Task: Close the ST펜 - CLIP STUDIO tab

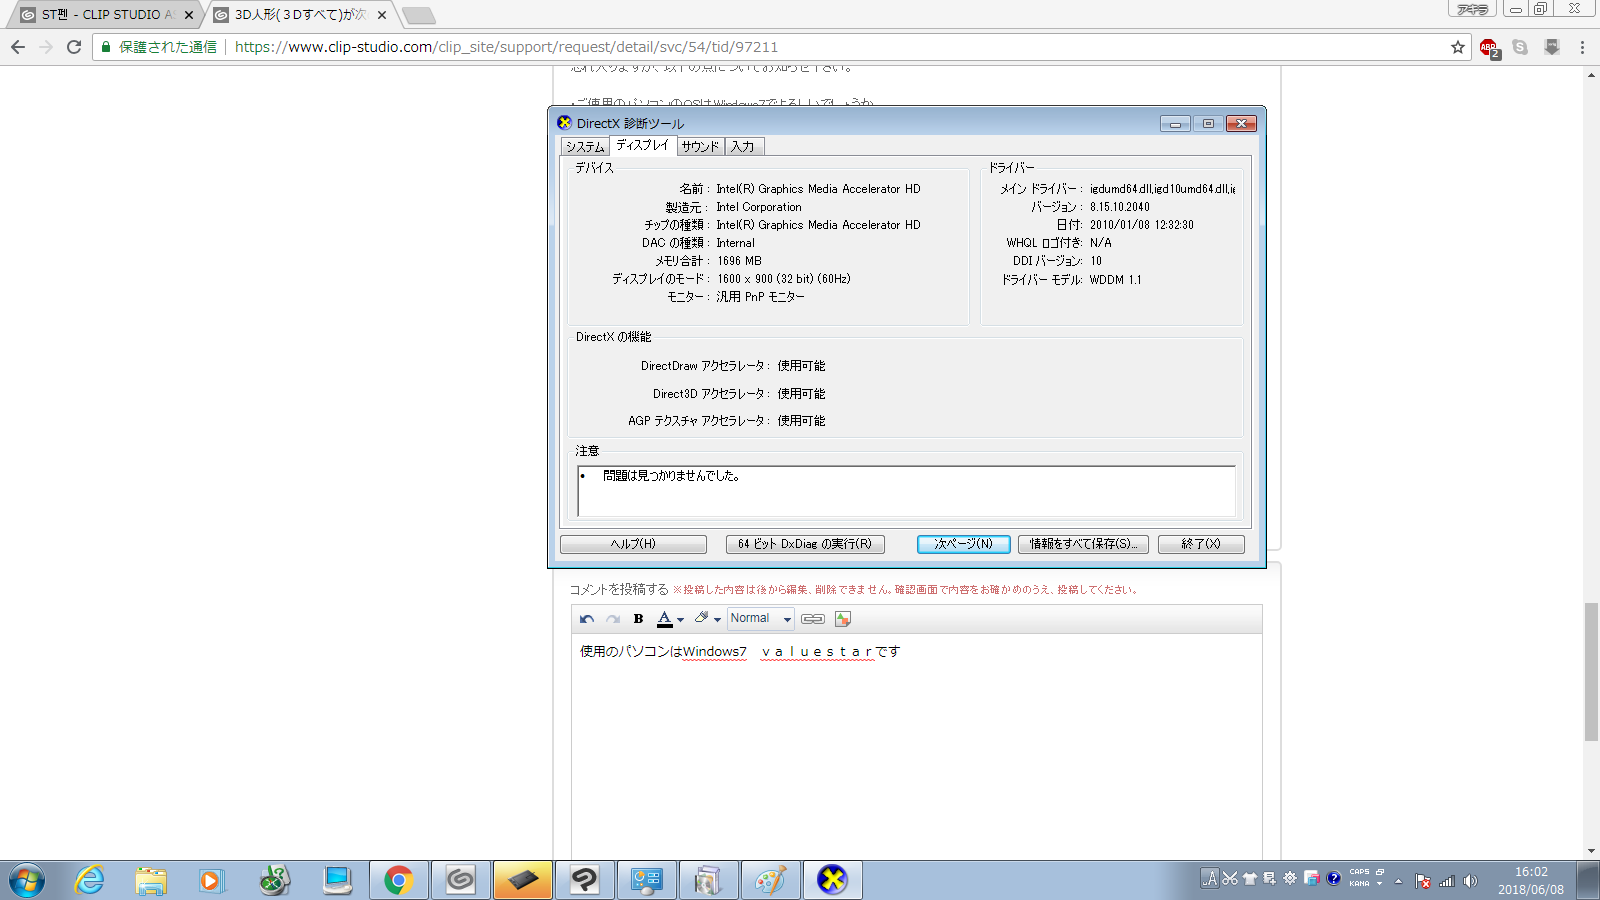Action: (189, 15)
